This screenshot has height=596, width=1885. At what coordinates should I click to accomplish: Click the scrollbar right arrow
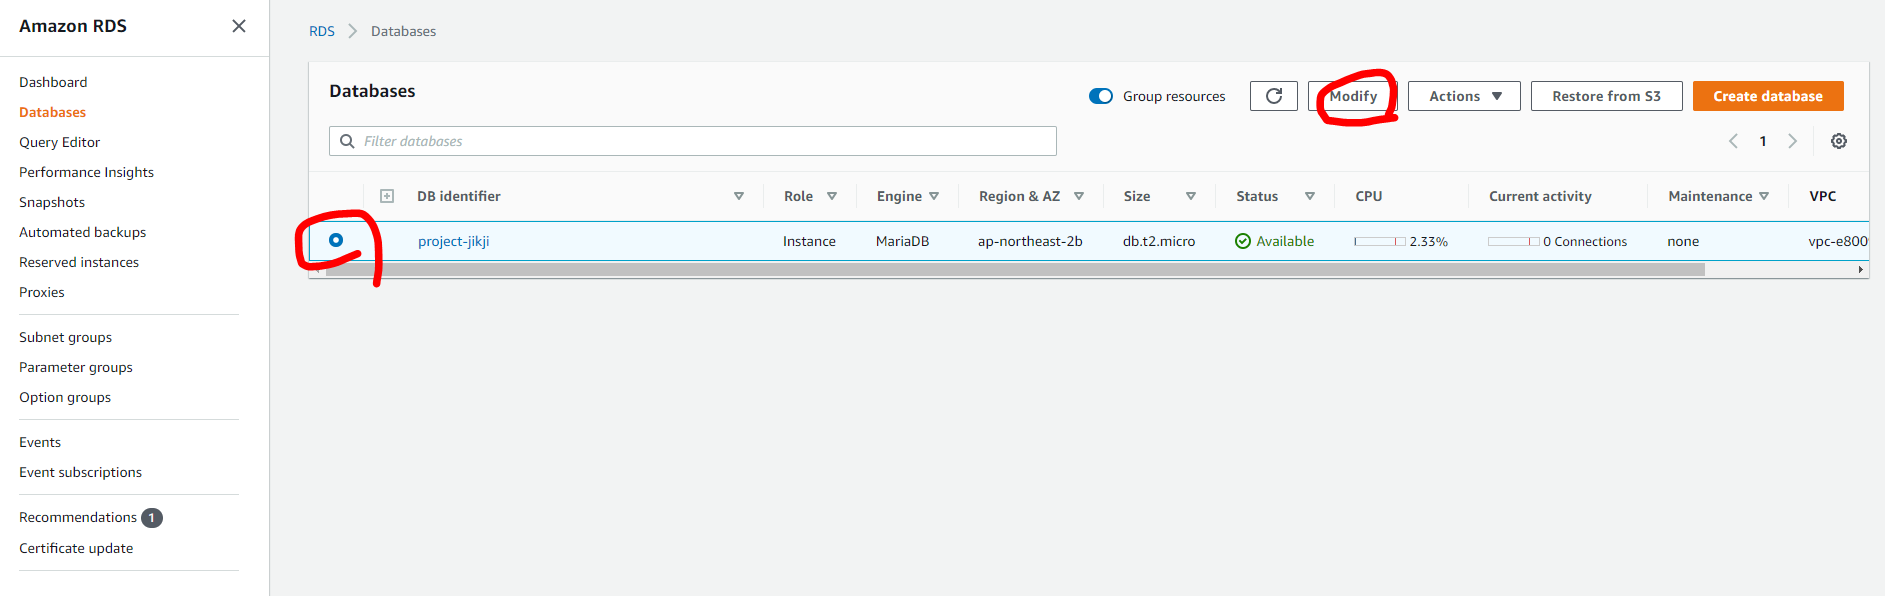click(x=1860, y=269)
